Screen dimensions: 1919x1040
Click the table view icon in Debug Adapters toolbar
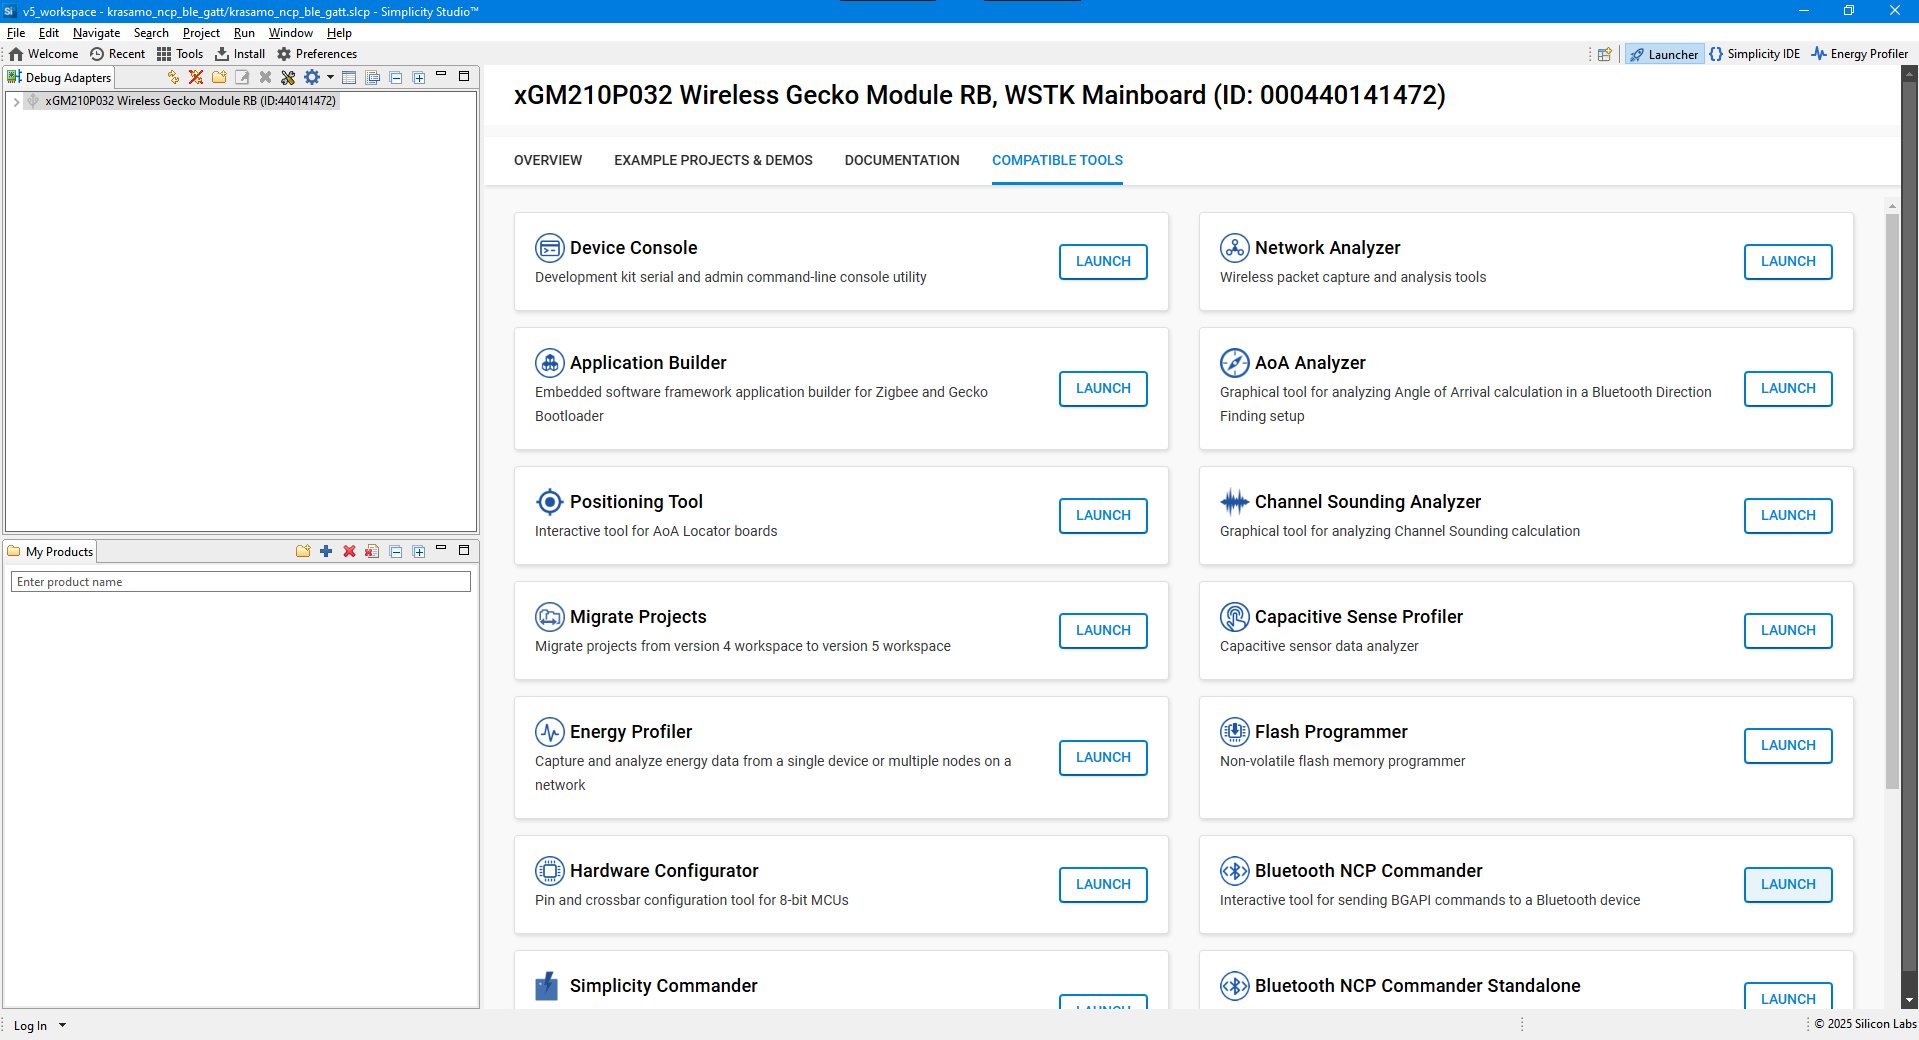click(x=349, y=77)
